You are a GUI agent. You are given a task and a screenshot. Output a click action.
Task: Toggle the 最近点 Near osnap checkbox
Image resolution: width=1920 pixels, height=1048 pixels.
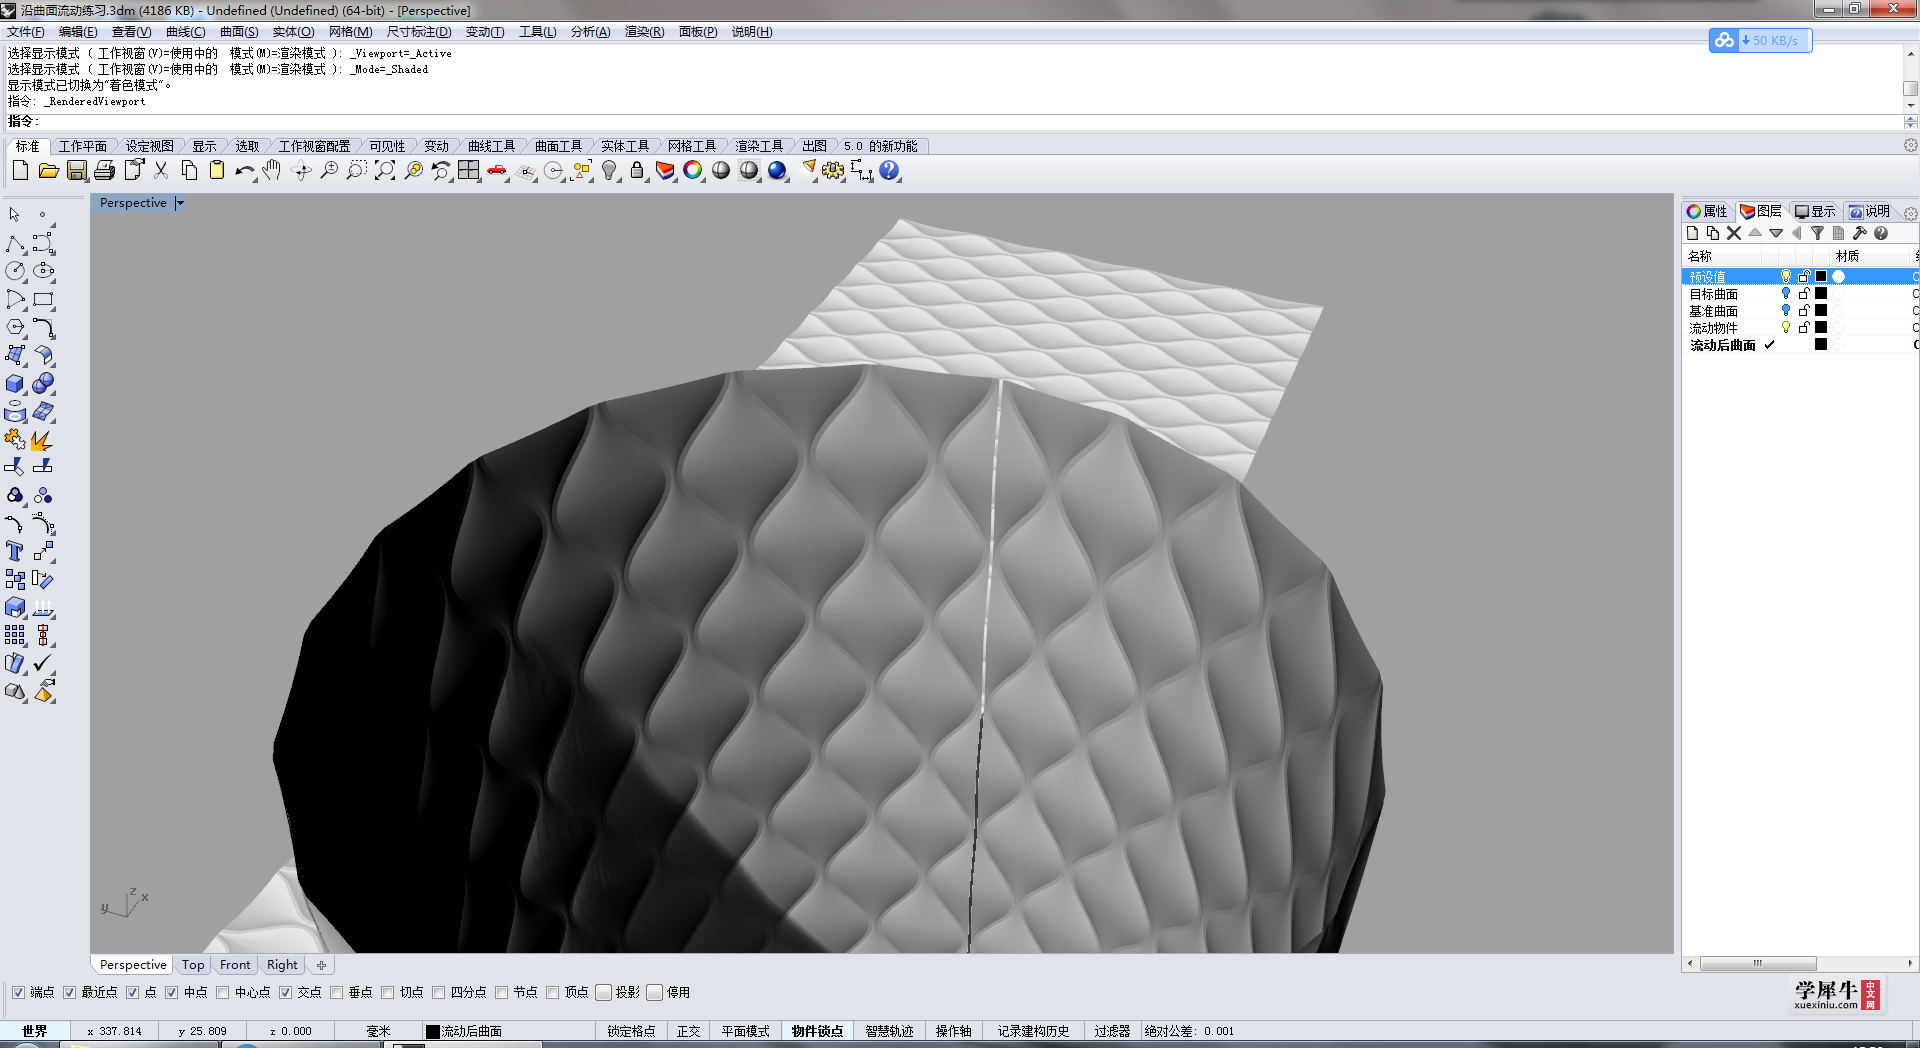click(69, 993)
